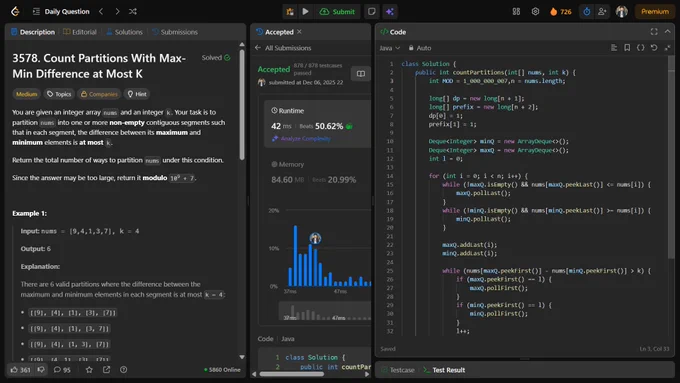Click the bookmark icon in code toolbar

pos(627,48)
